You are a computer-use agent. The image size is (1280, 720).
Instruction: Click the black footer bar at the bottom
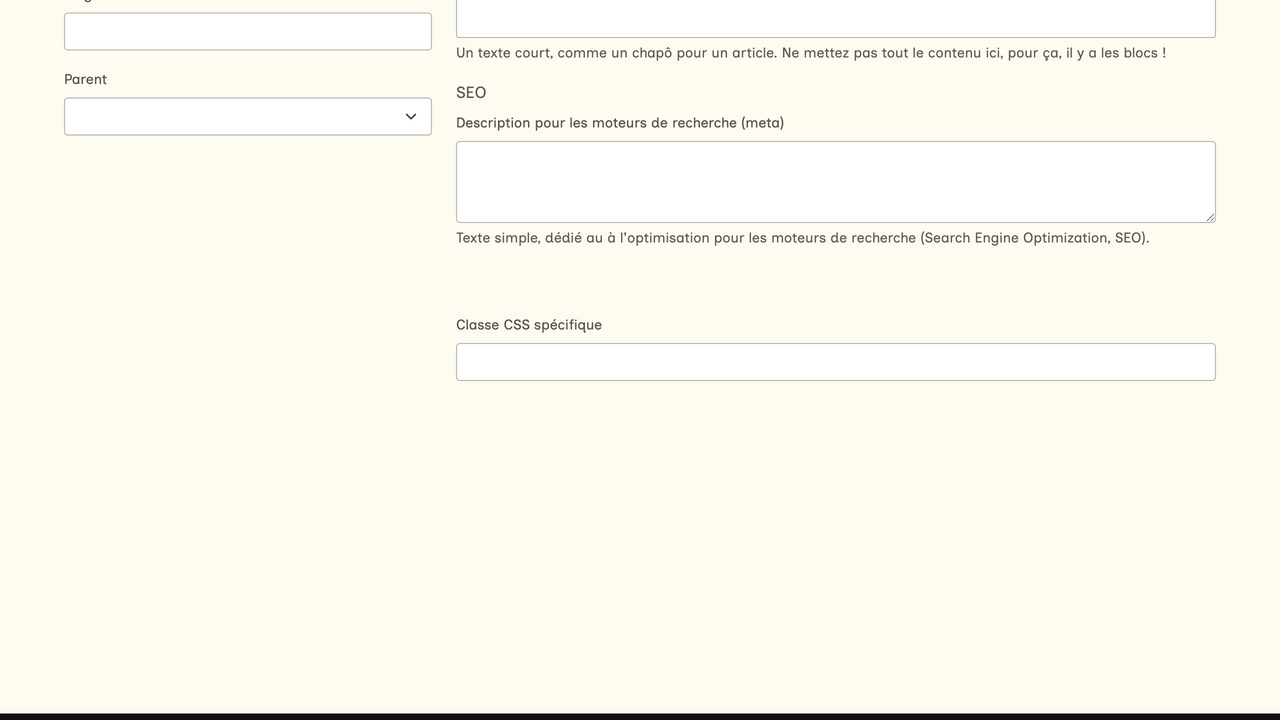tap(640, 716)
